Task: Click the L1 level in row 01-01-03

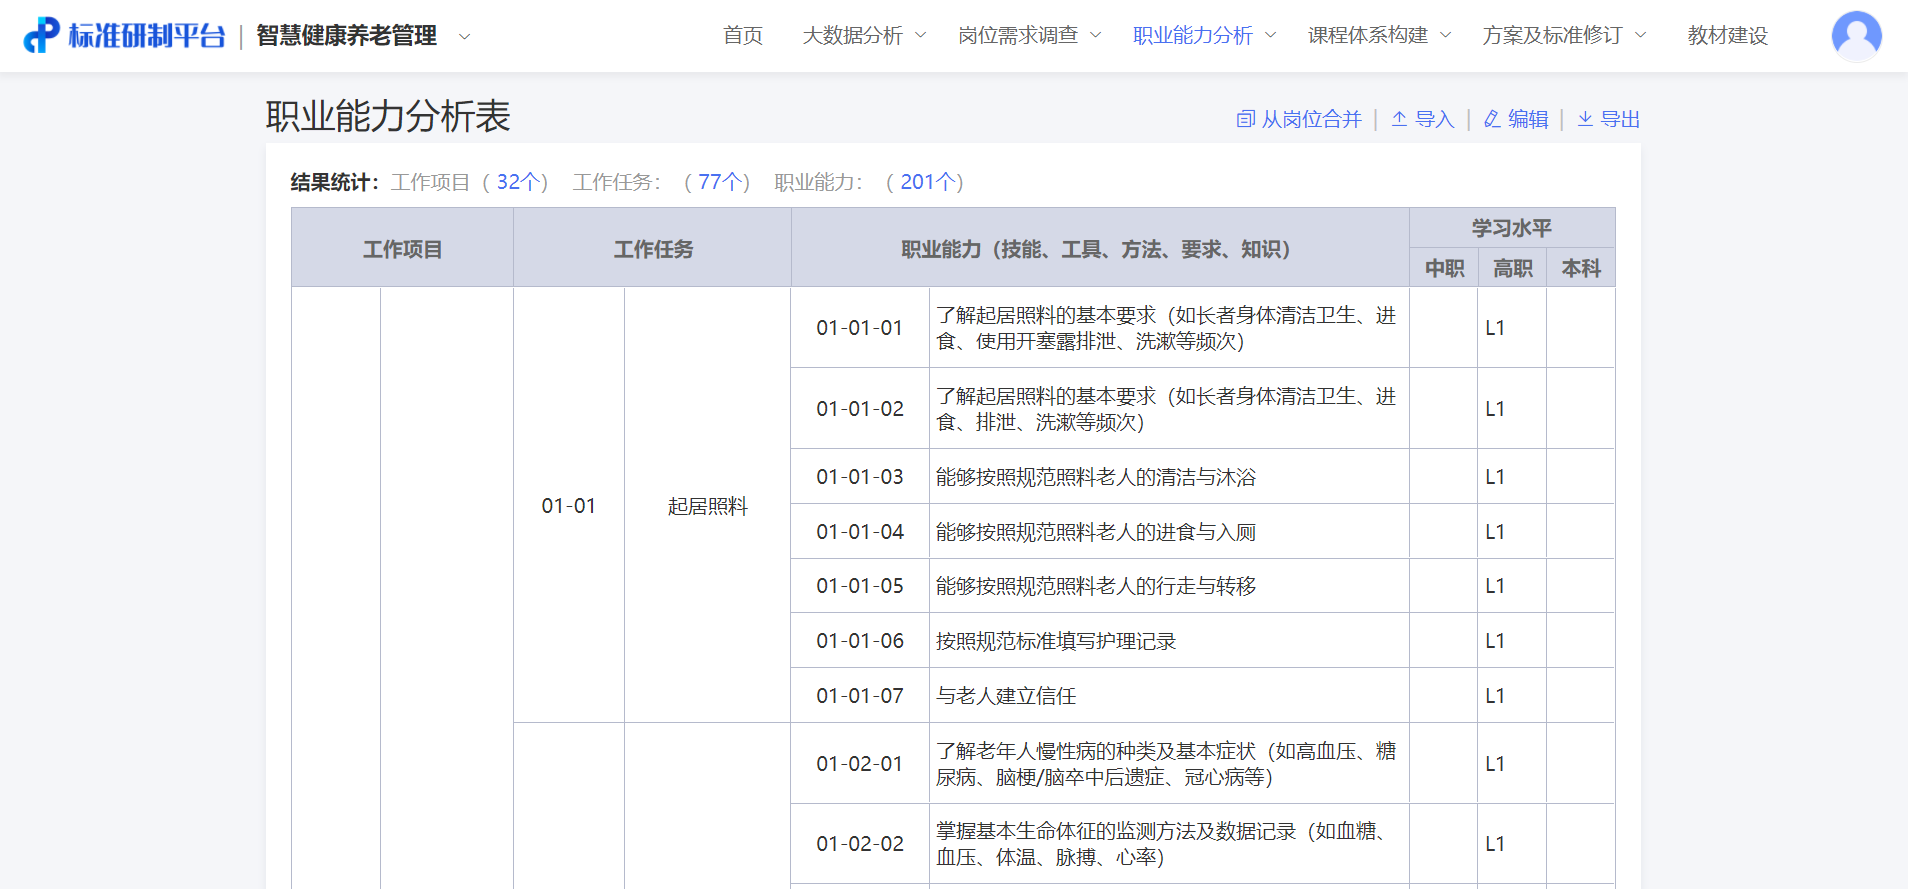Action: point(1495,477)
